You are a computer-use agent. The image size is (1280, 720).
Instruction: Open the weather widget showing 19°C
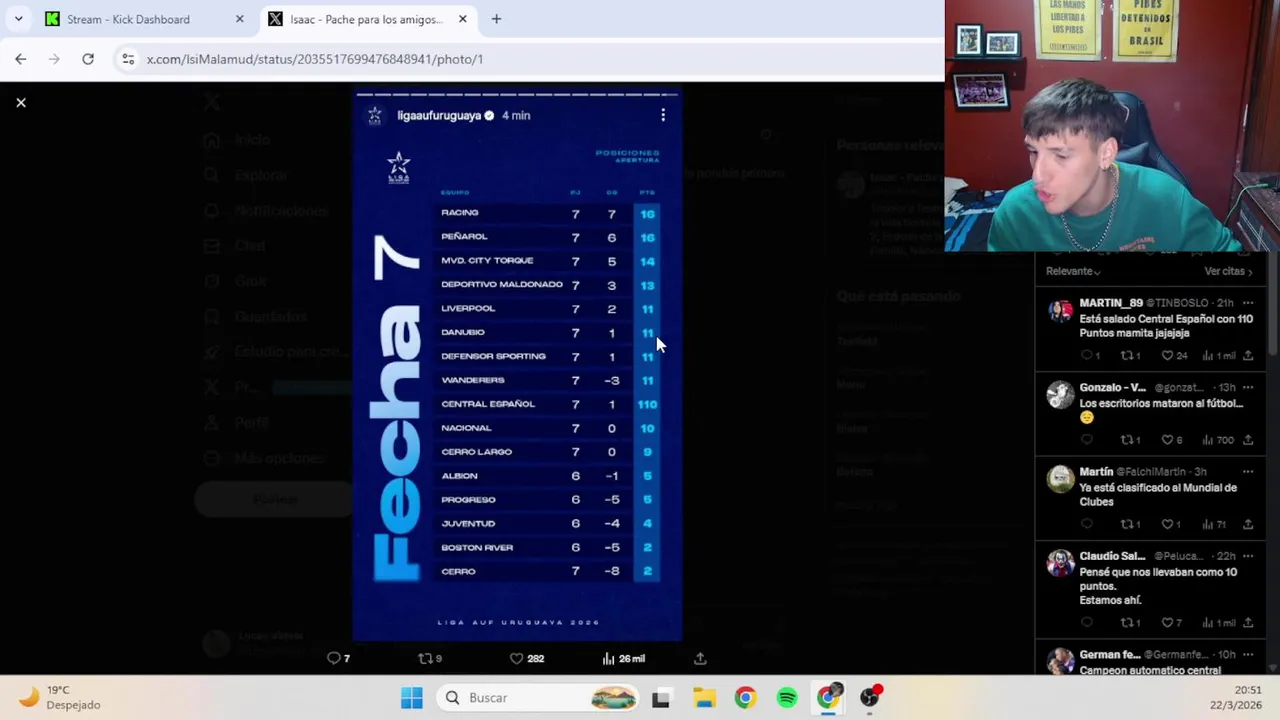60,698
